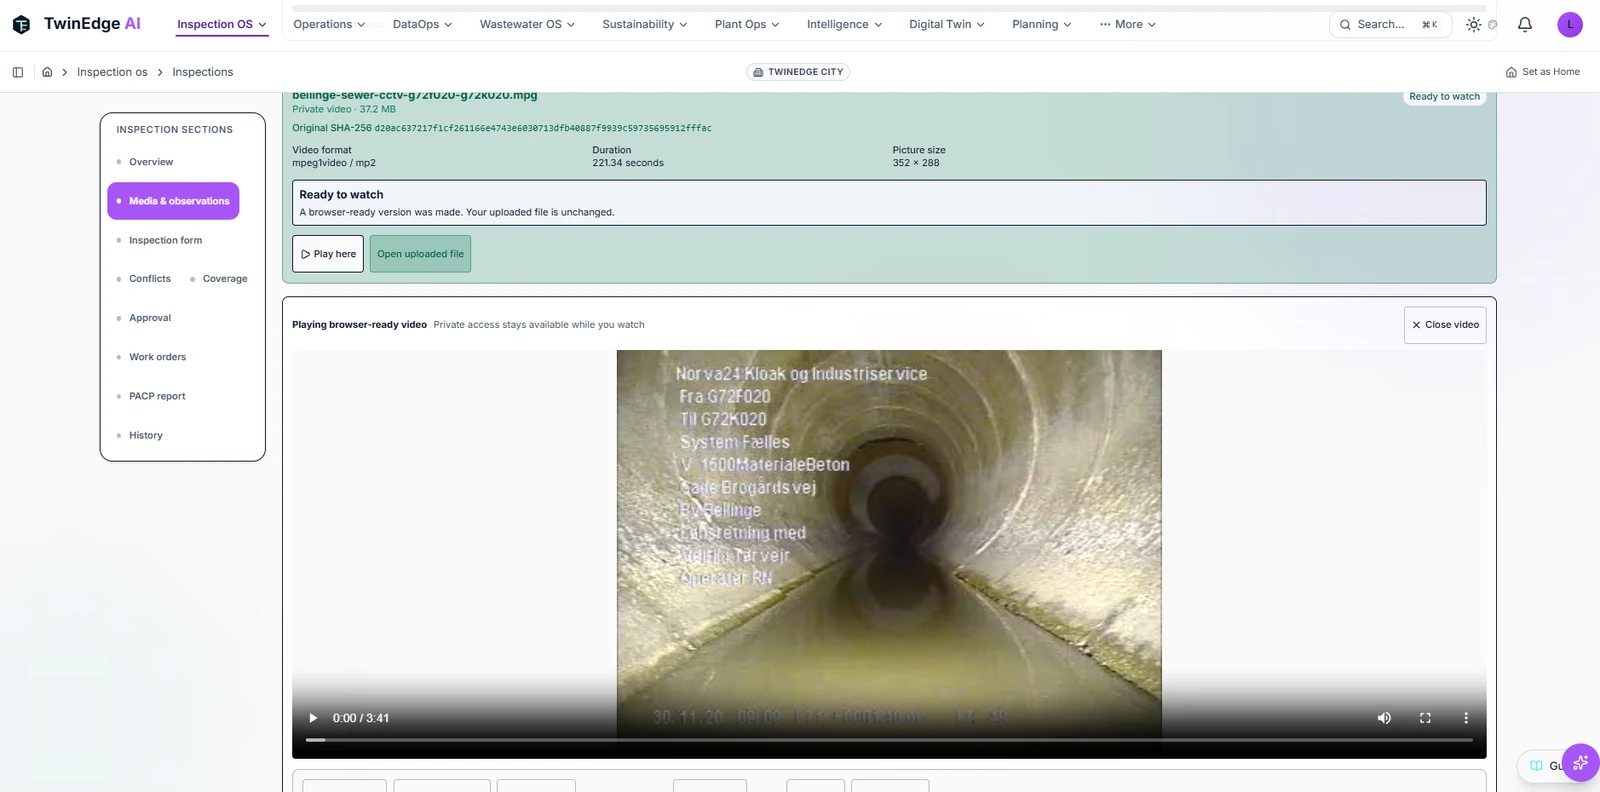Screen dimensions: 1600x792
Task: Click the TWINEDGE CITY badge icon
Action: coord(758,72)
